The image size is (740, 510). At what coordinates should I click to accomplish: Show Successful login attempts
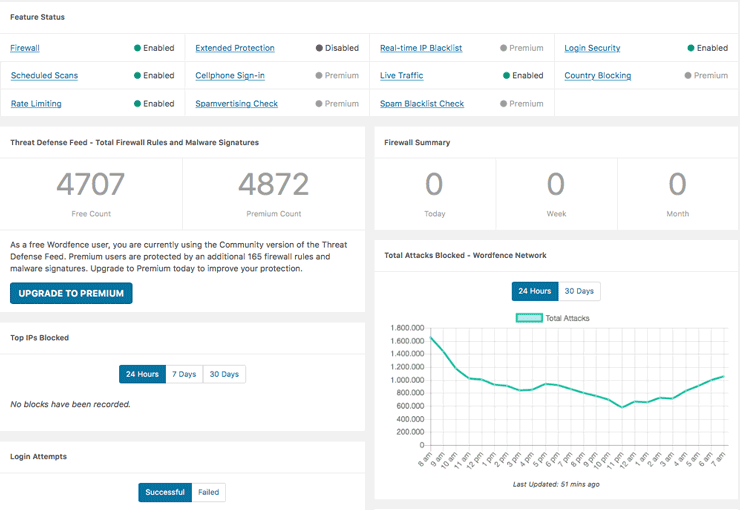coord(165,492)
